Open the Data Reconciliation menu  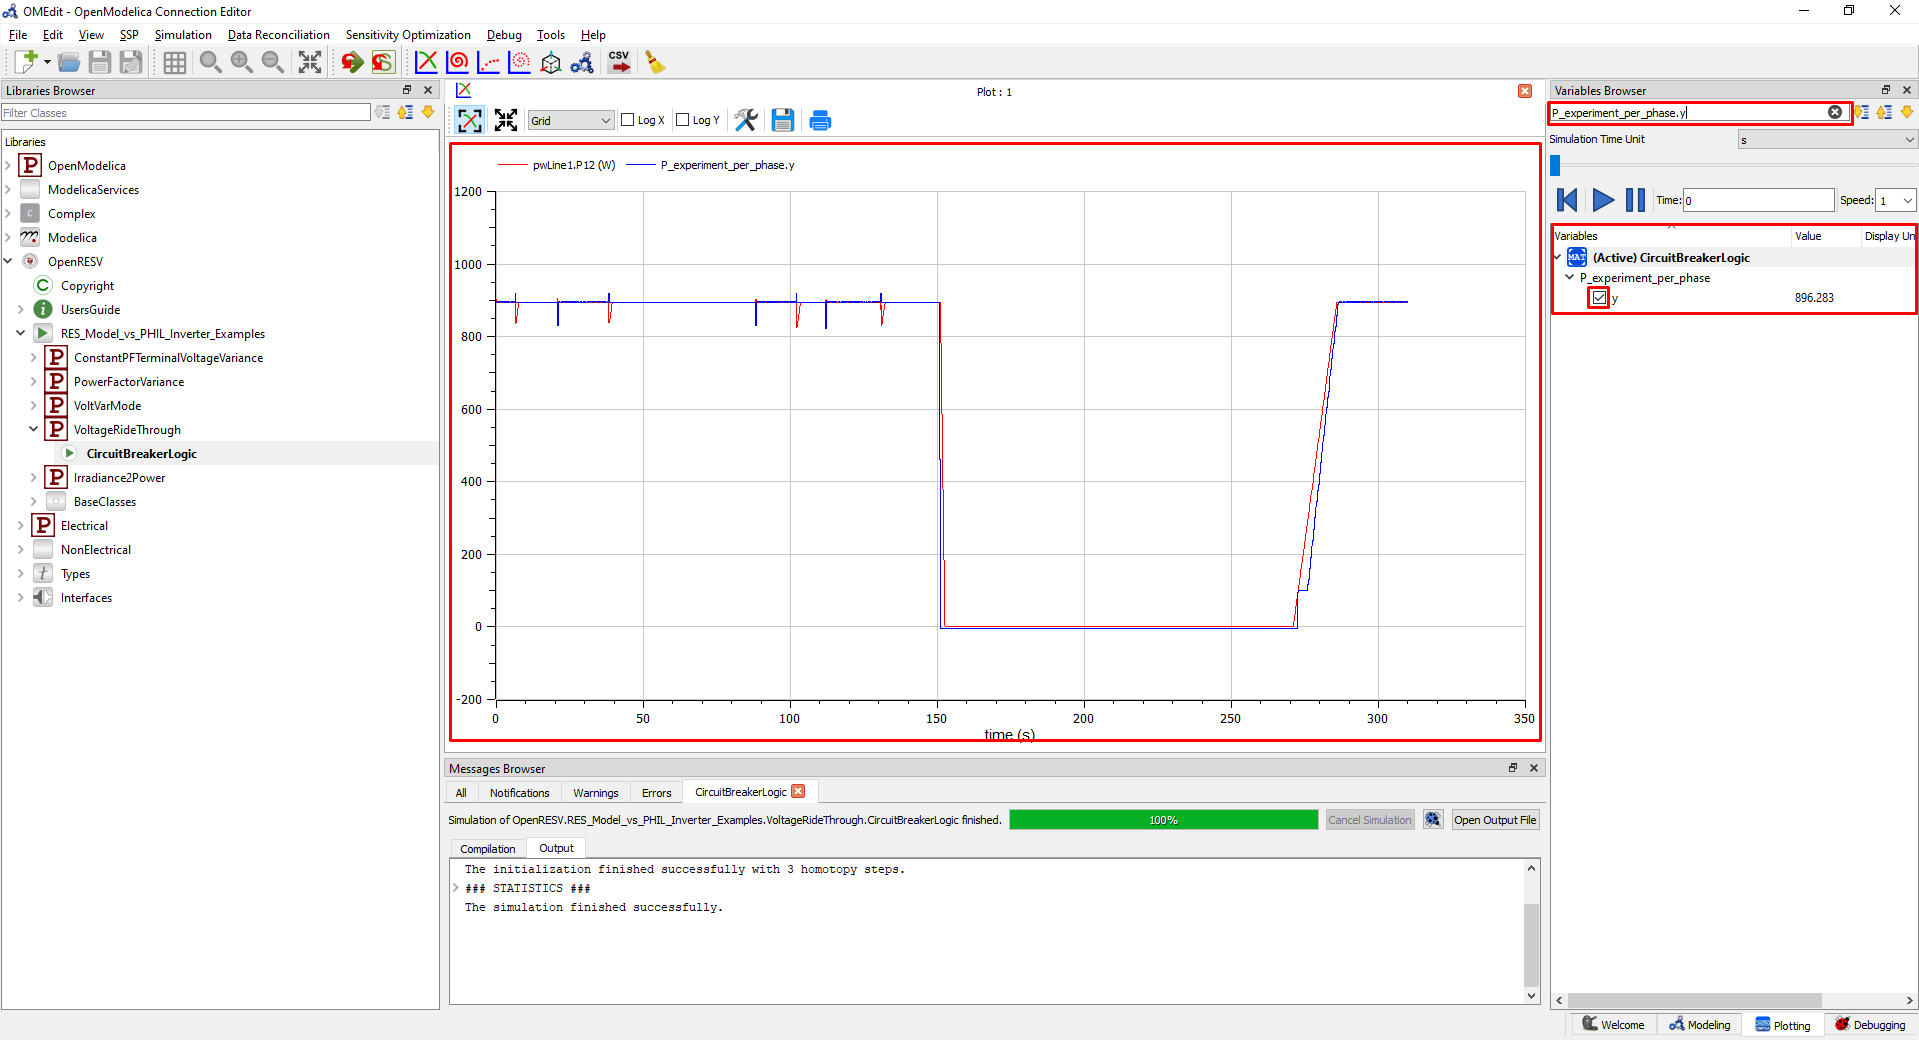point(278,35)
